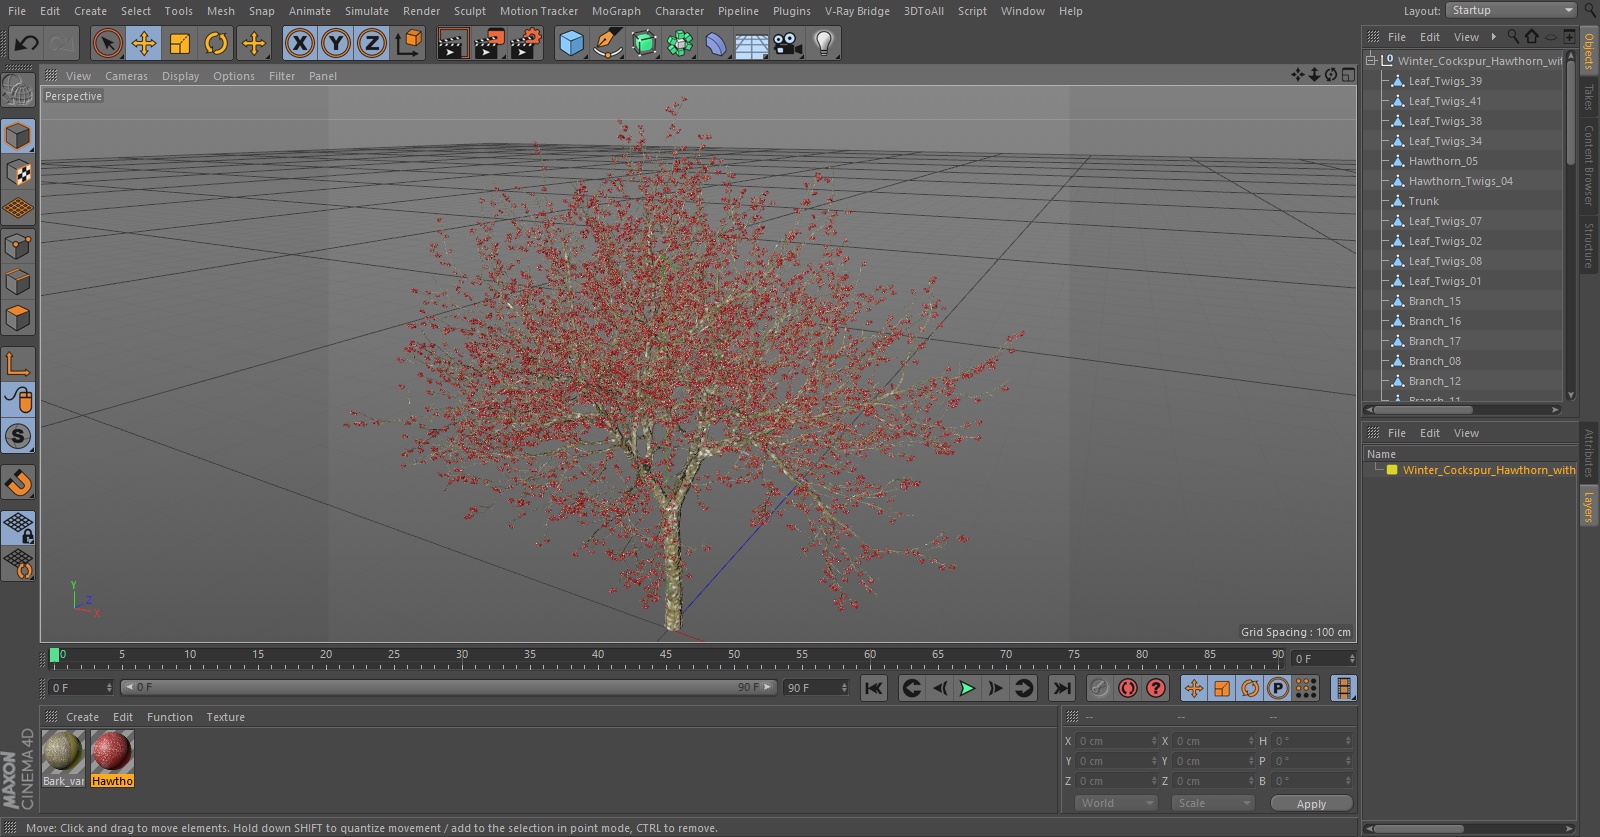The width and height of the screenshot is (1600, 837).
Task: Select the Hawthorn red material
Action: click(112, 752)
